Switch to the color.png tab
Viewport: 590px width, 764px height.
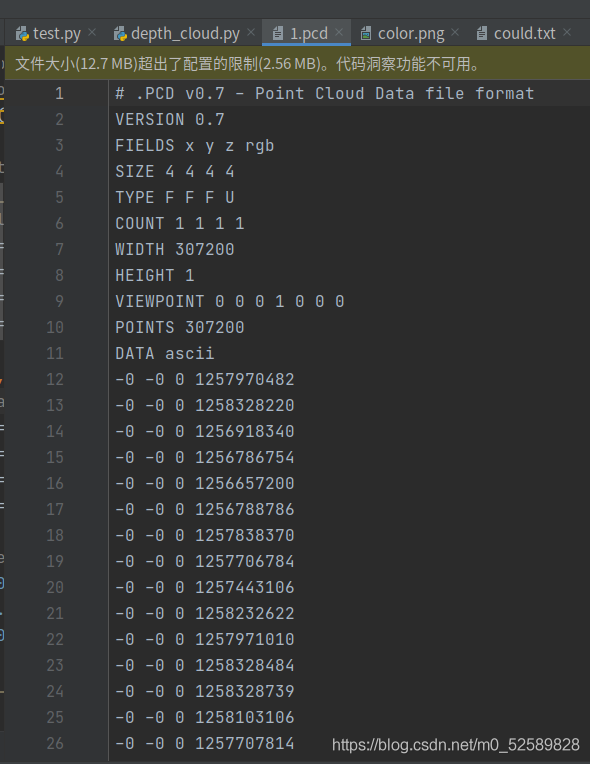coord(411,33)
